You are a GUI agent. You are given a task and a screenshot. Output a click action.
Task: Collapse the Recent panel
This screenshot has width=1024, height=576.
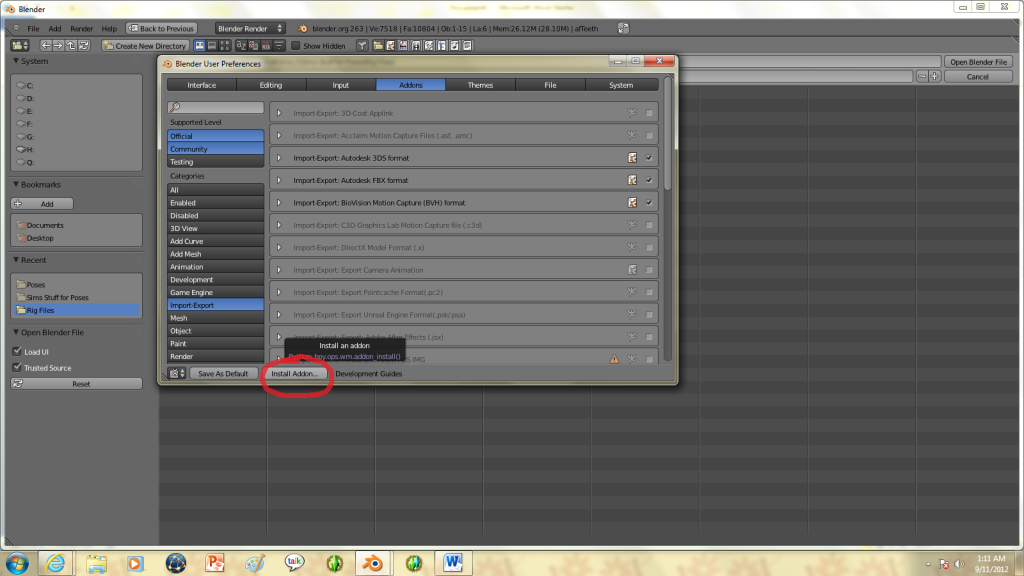pos(16,259)
